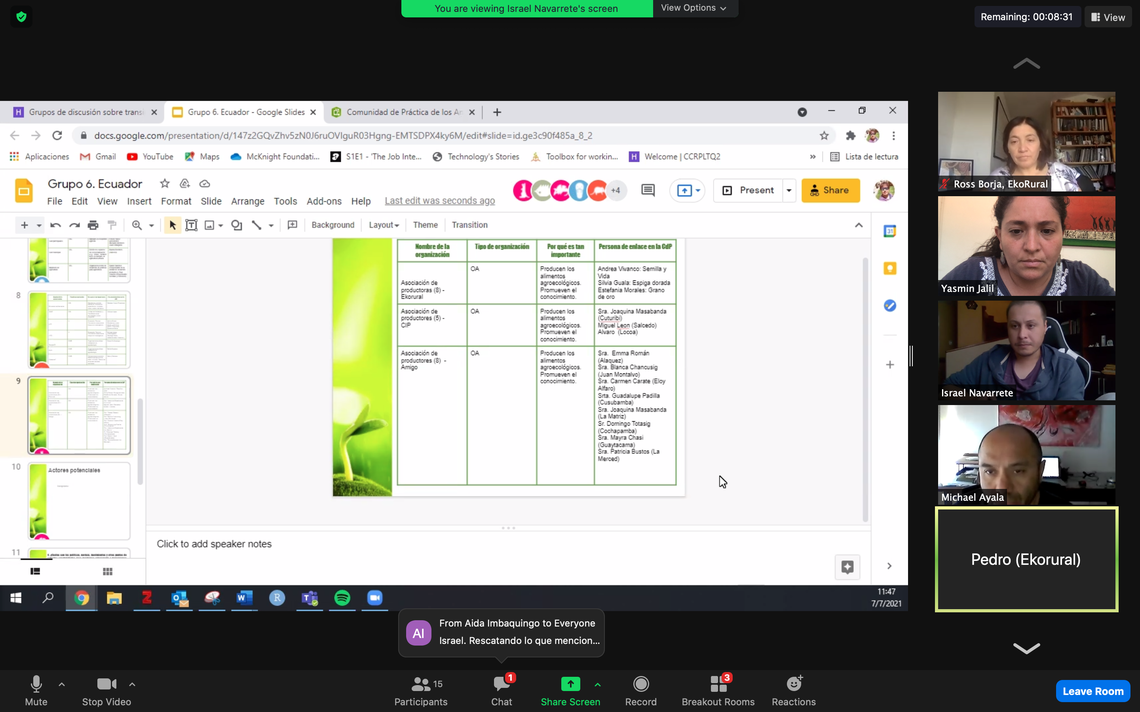Click the green Share Screen icon
The width and height of the screenshot is (1140, 712).
(570, 685)
